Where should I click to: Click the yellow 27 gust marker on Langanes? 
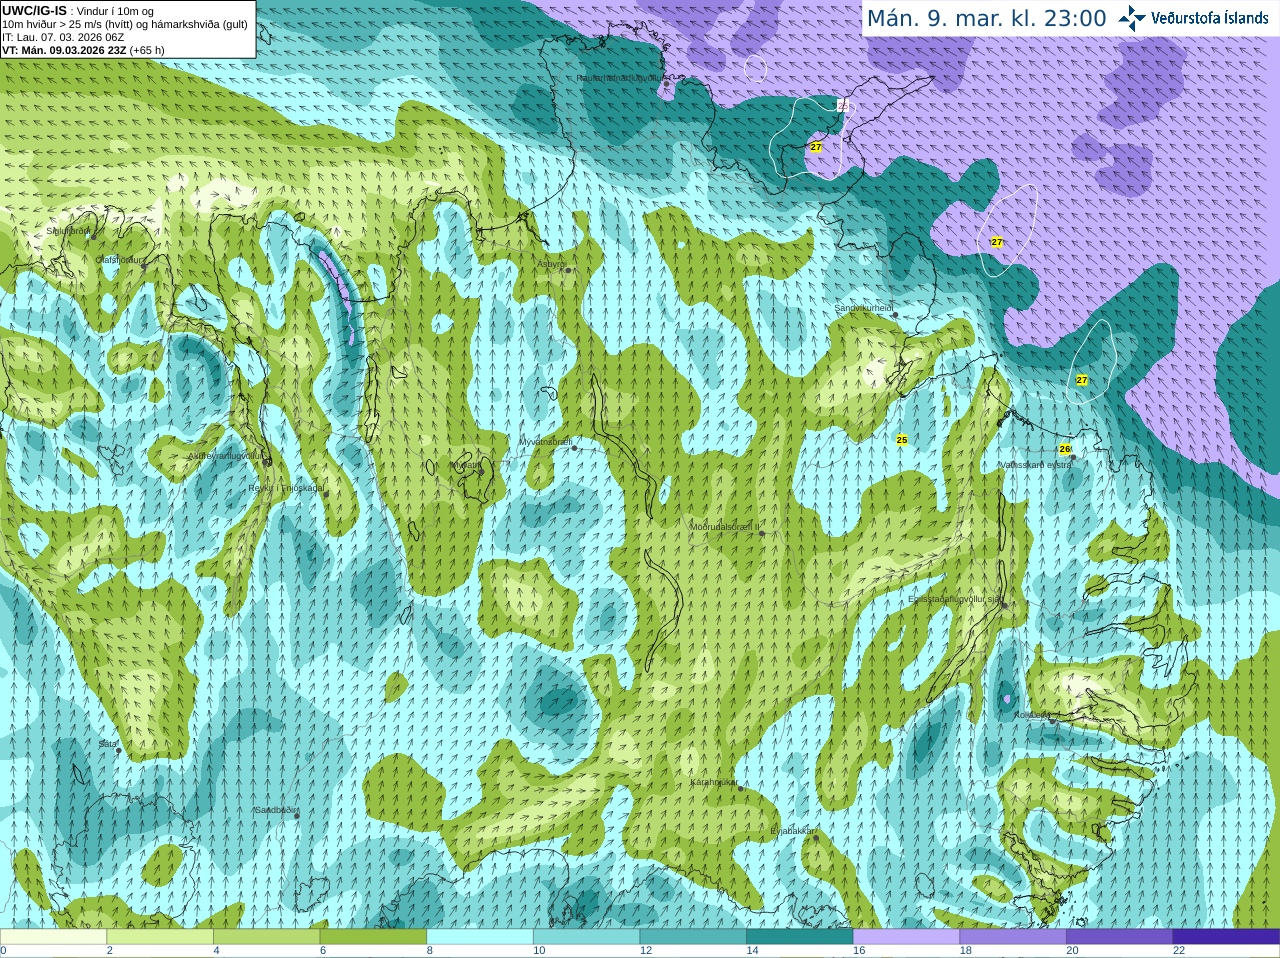(816, 147)
